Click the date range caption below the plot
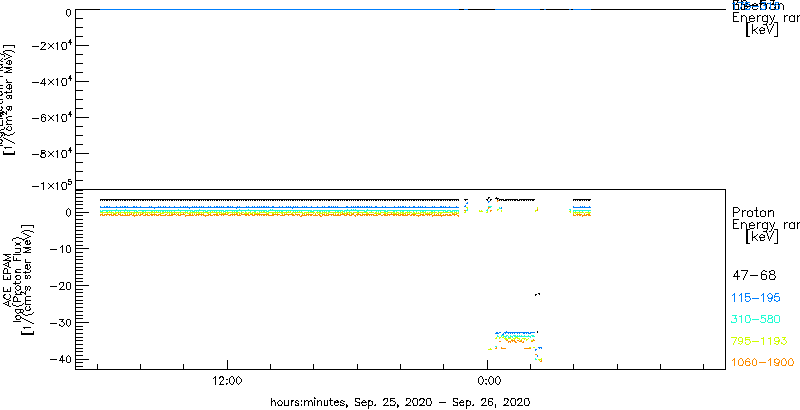Screen dimensions: 800x410 pos(401,402)
